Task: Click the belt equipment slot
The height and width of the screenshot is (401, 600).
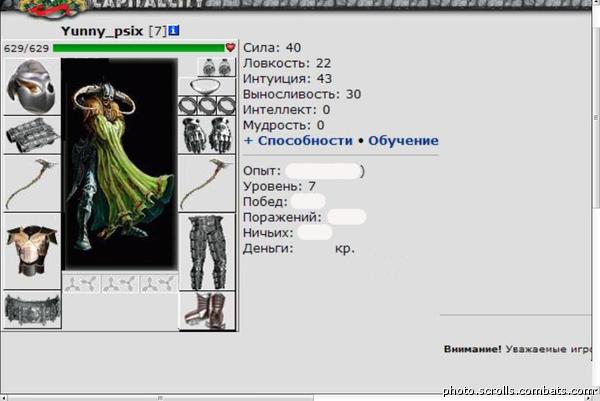Action: point(32,310)
